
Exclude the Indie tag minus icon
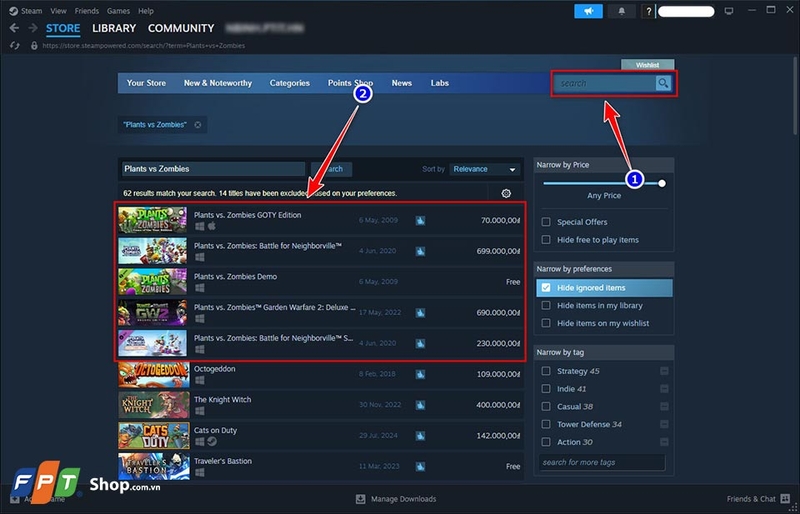(x=664, y=389)
